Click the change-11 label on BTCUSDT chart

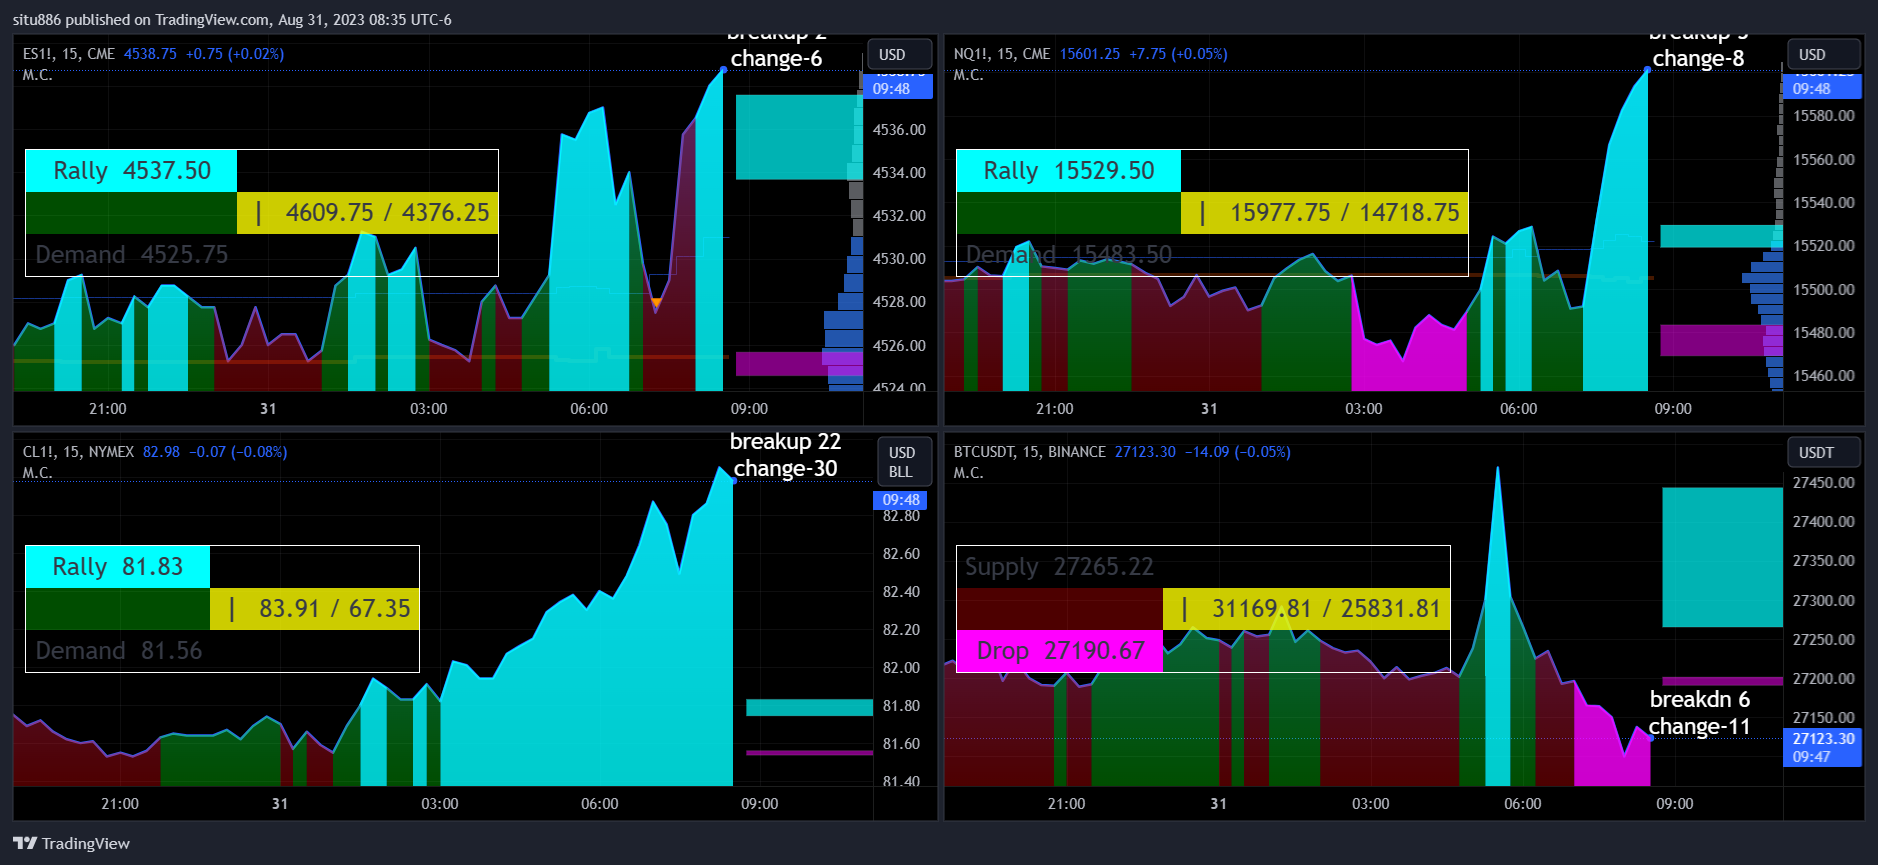point(1699,727)
